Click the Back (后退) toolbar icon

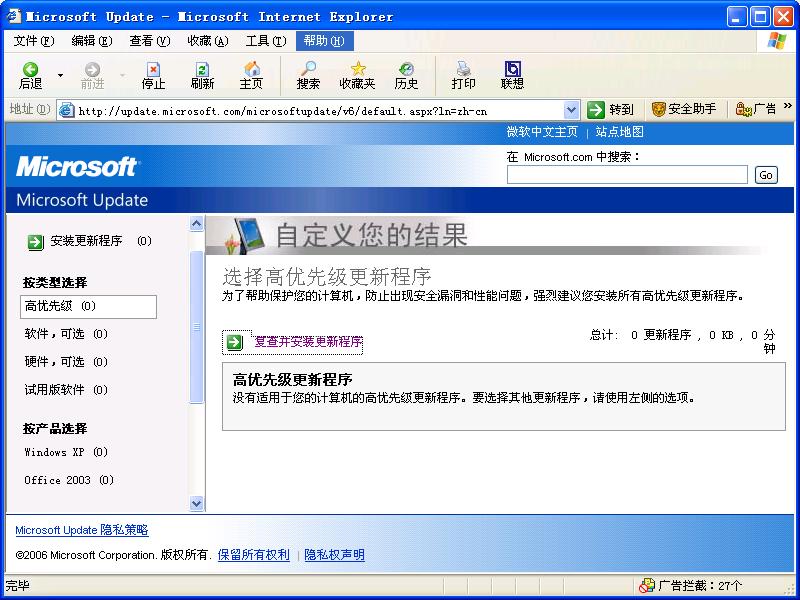tap(30, 69)
